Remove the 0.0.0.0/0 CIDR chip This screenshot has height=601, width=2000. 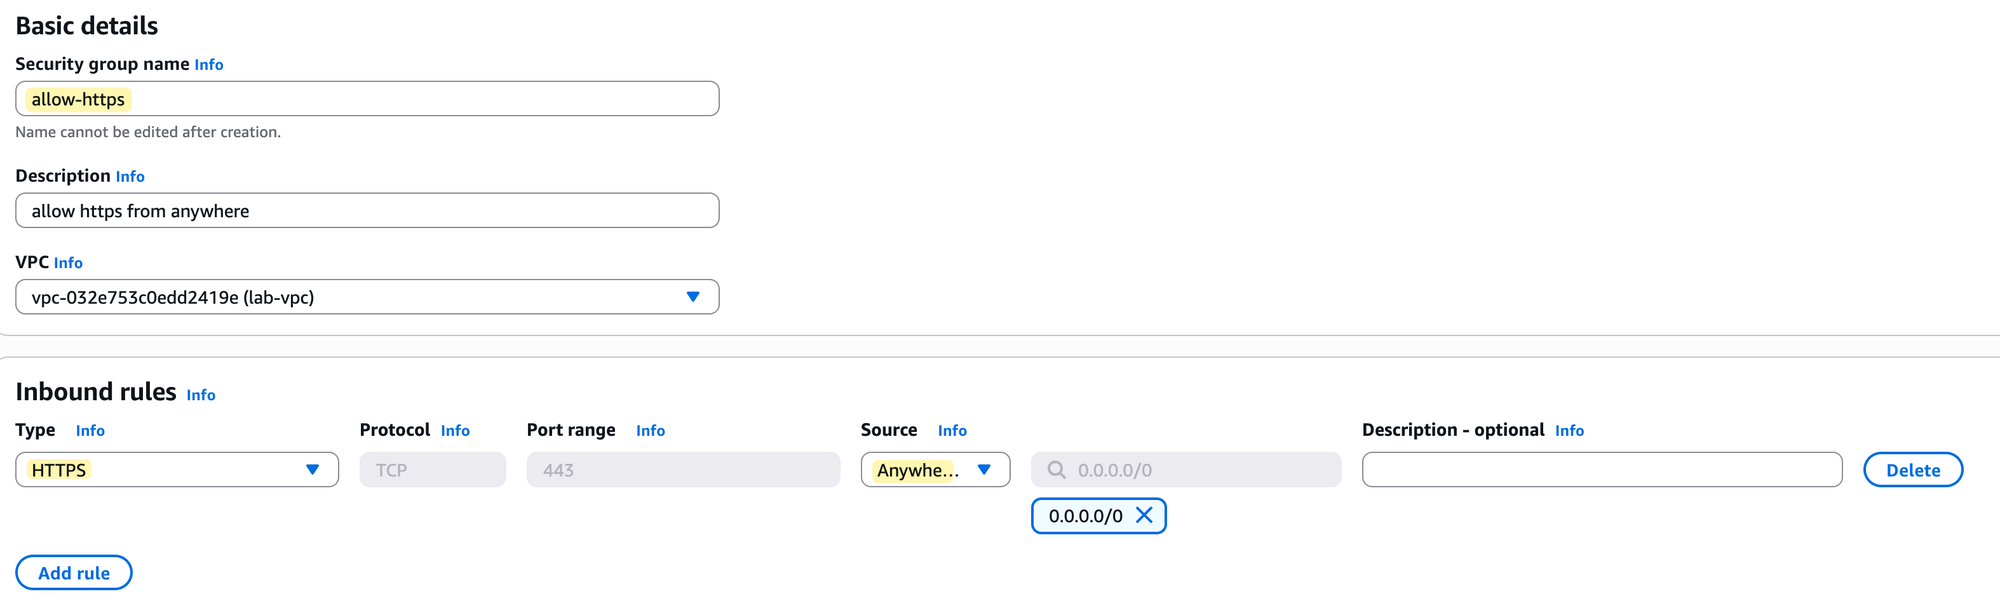(x=1144, y=516)
